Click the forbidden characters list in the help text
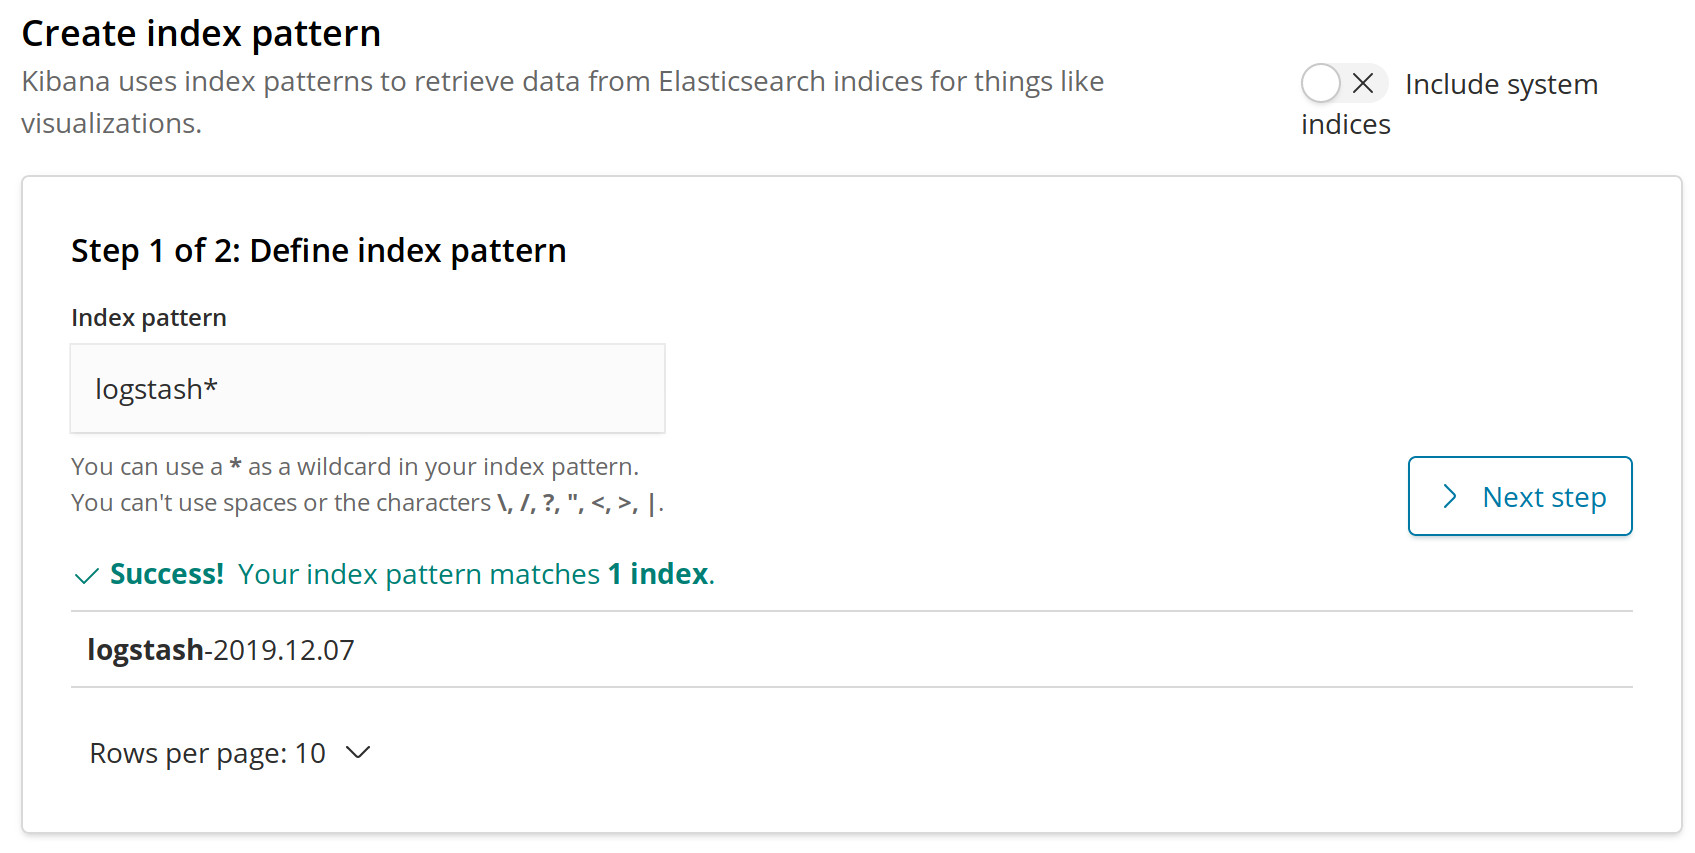This screenshot has height=853, width=1695. [x=578, y=503]
